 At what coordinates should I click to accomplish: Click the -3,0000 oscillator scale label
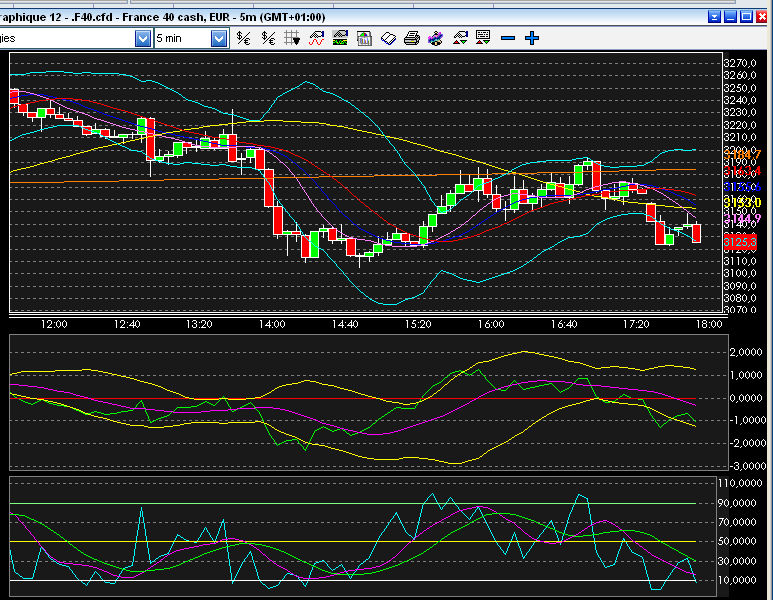click(747, 466)
